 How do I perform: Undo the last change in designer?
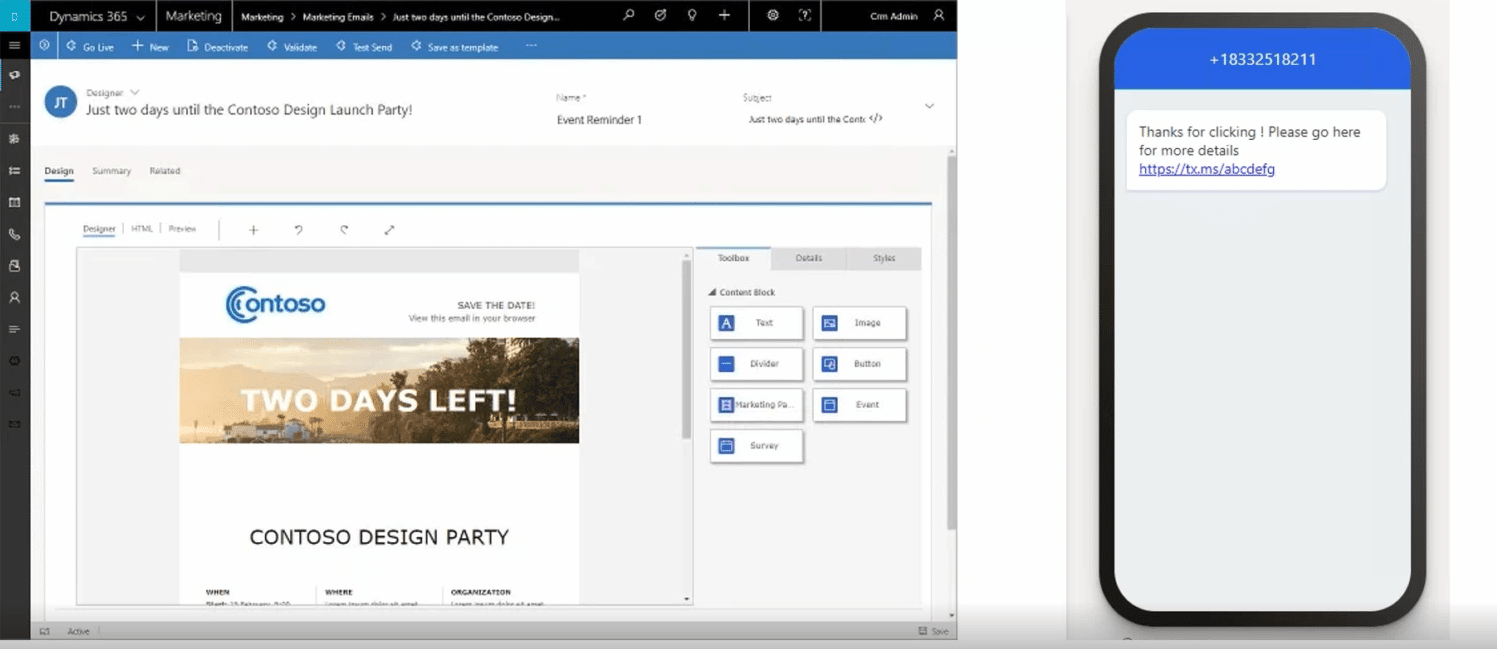click(x=298, y=230)
